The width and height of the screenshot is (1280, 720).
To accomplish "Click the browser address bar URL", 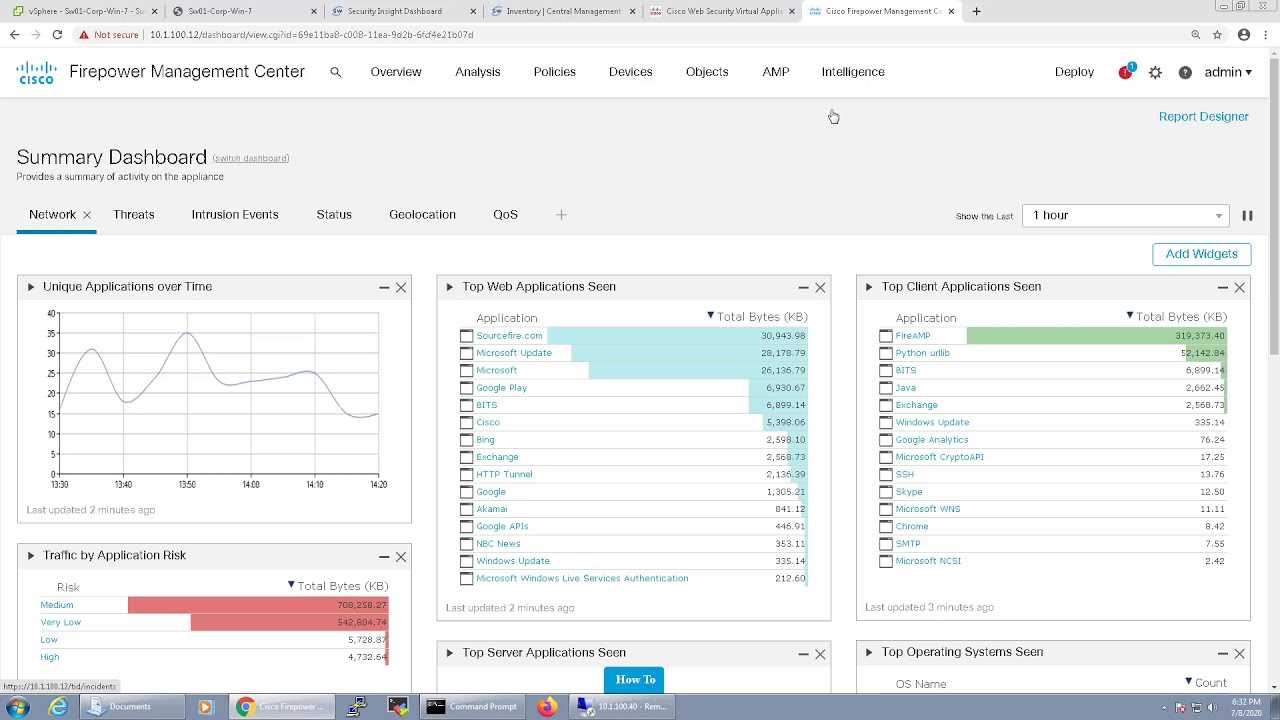I will click(x=311, y=35).
